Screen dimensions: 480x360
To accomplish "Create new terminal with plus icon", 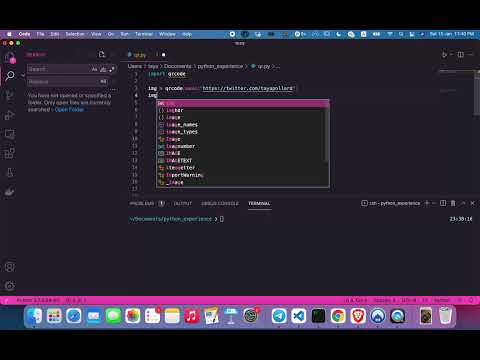I will click(x=426, y=203).
